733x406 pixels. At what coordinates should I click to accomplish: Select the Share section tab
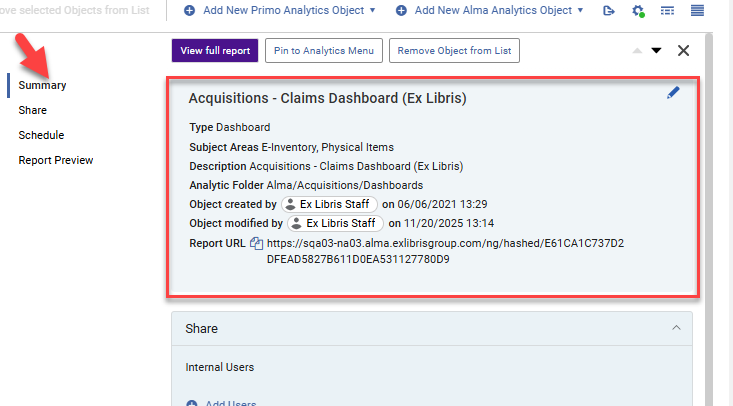click(33, 110)
